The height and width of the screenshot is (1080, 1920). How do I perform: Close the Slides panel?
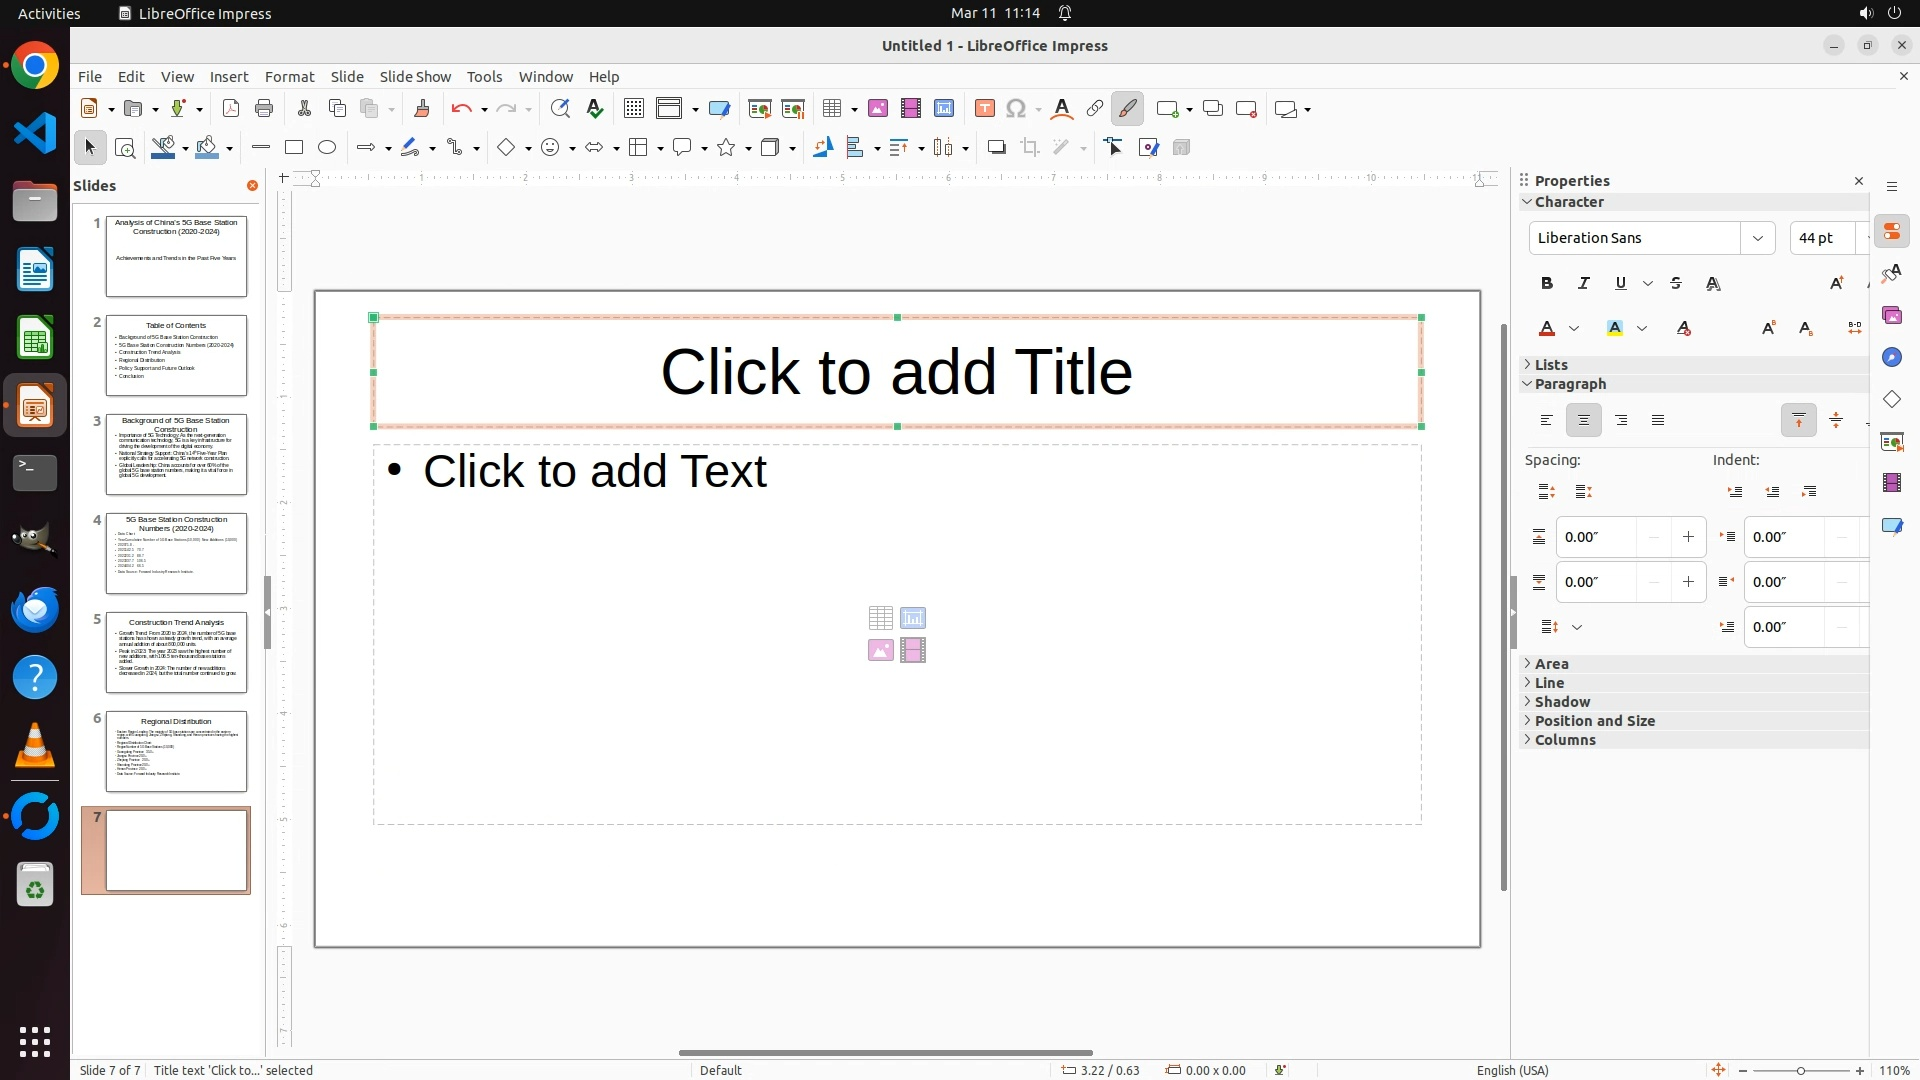tap(252, 186)
